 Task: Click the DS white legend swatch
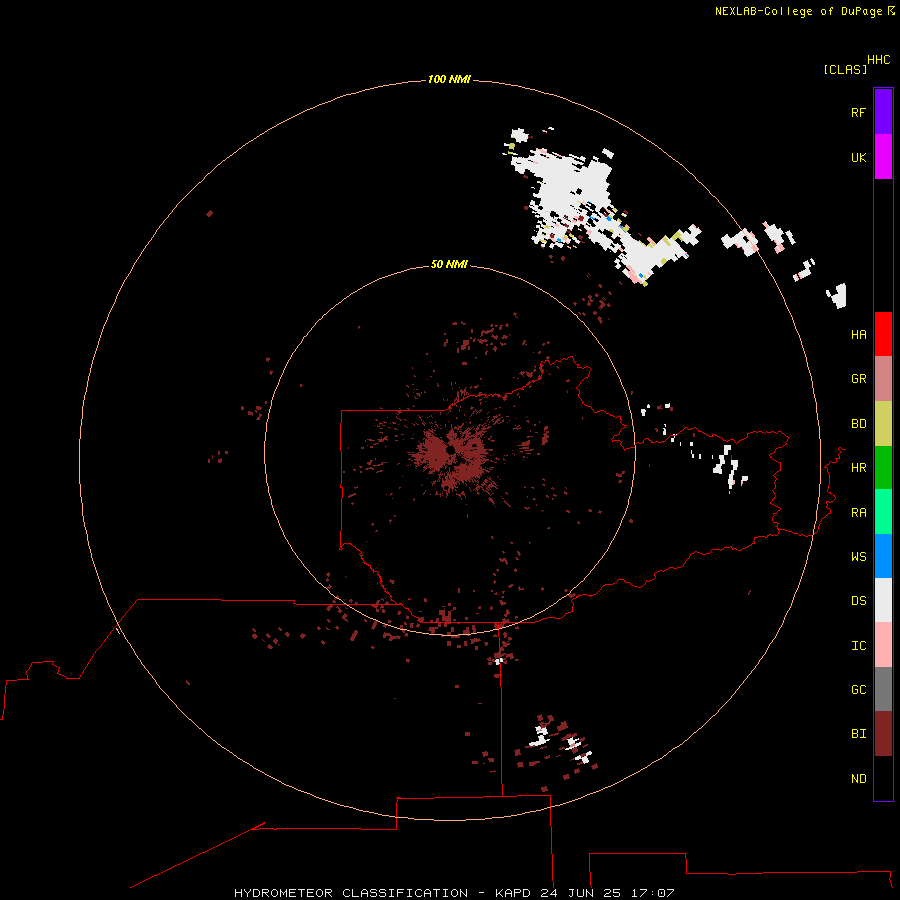(883, 600)
